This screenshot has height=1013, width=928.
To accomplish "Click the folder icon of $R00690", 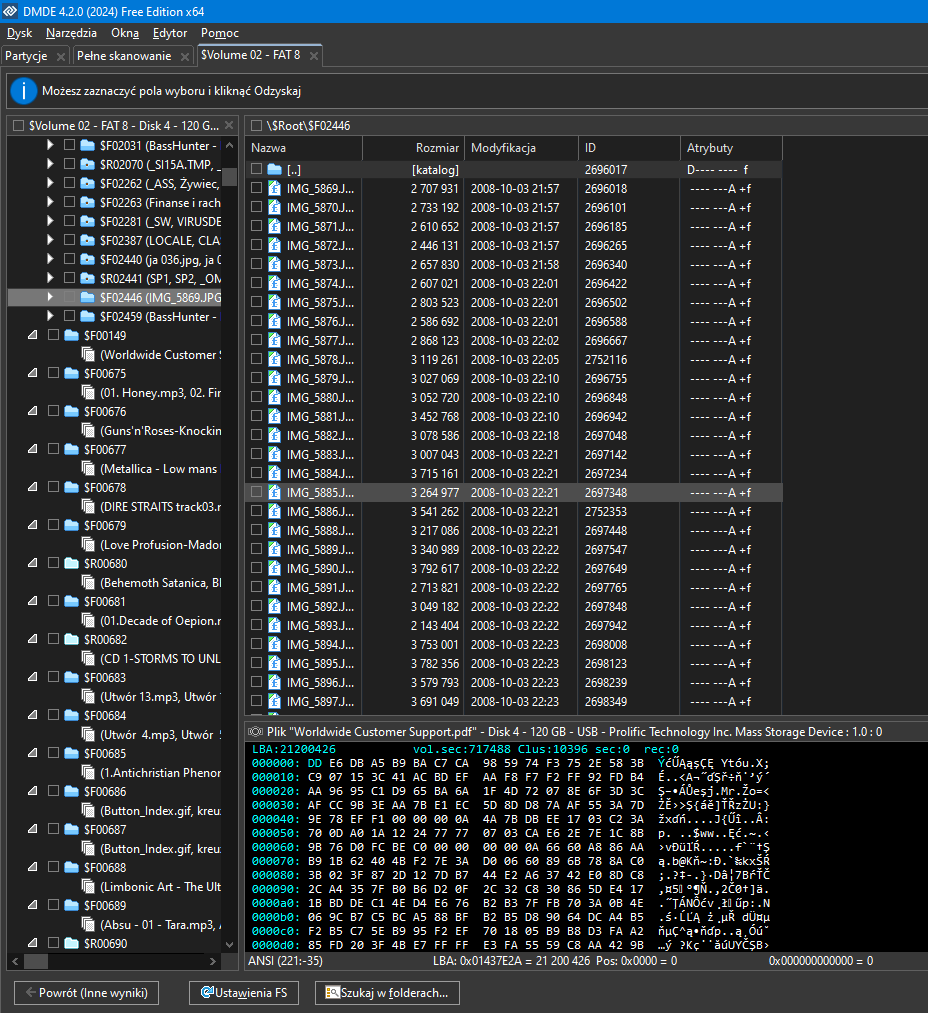I will (x=72, y=943).
